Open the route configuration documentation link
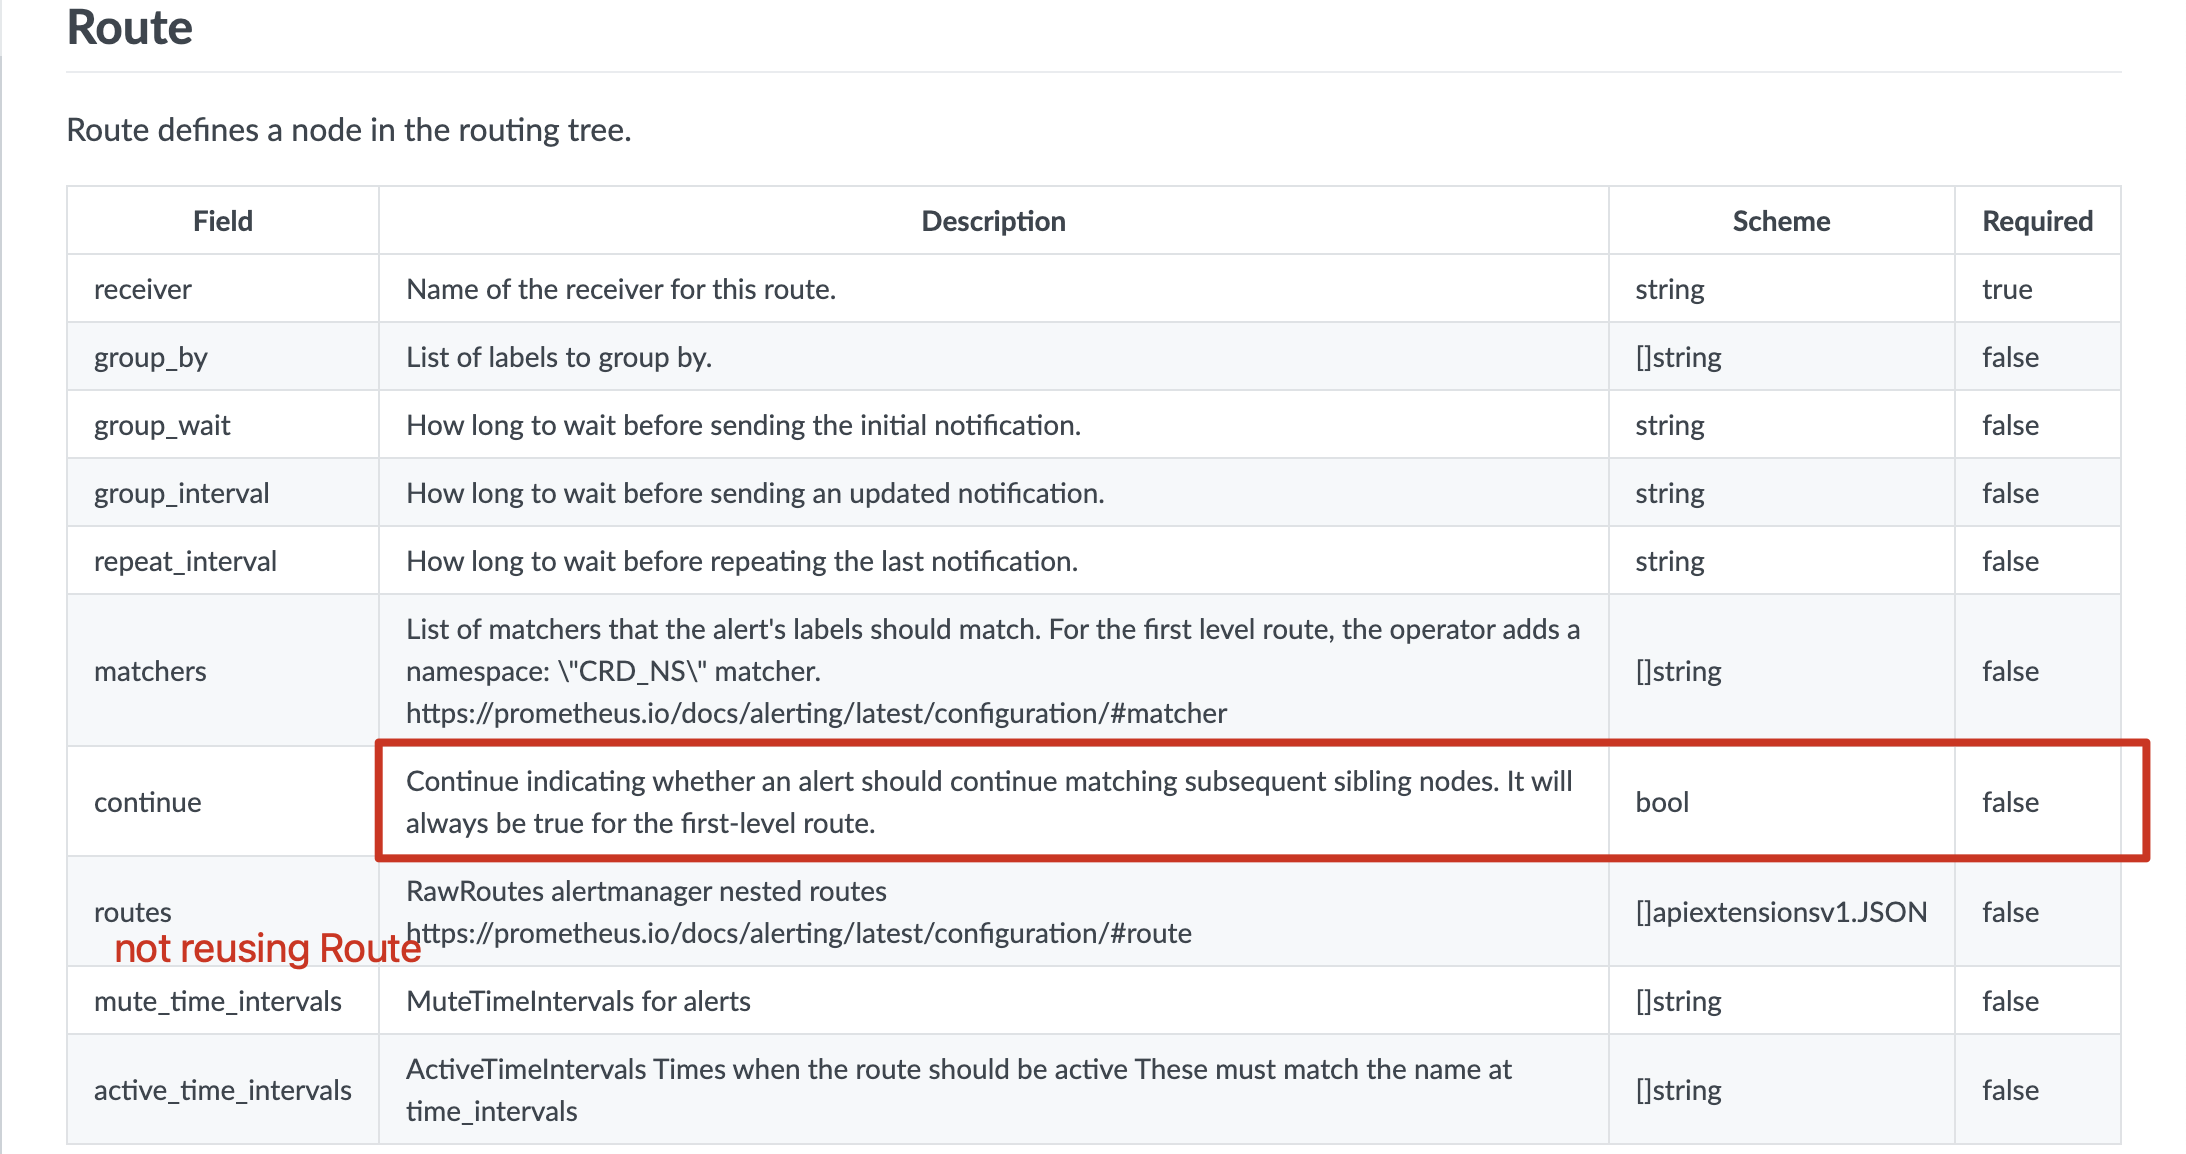The height and width of the screenshot is (1154, 2186). (x=799, y=933)
